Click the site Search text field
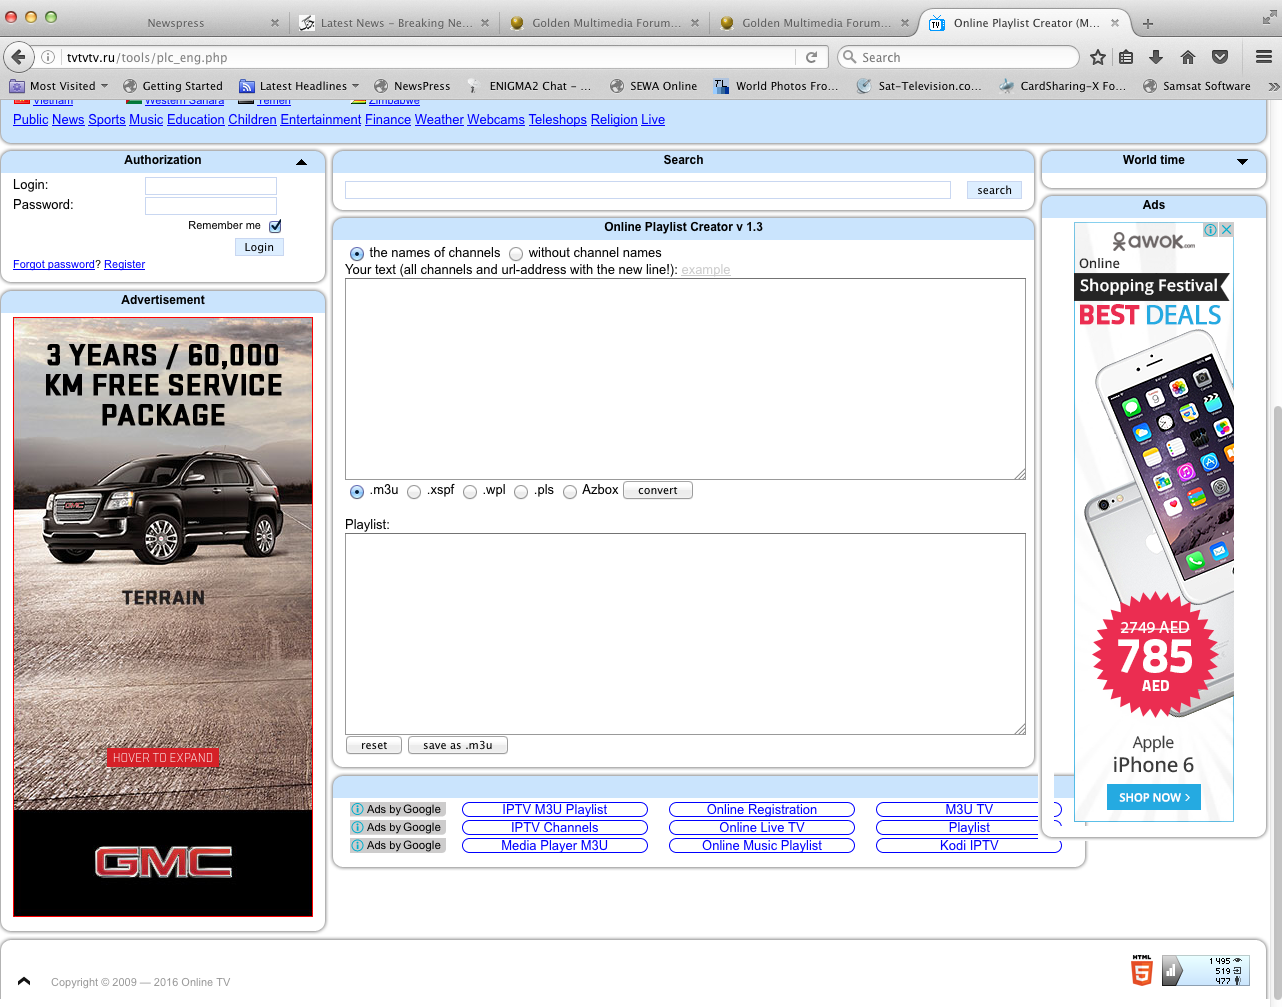Image resolution: width=1282 pixels, height=1007 pixels. click(x=648, y=190)
